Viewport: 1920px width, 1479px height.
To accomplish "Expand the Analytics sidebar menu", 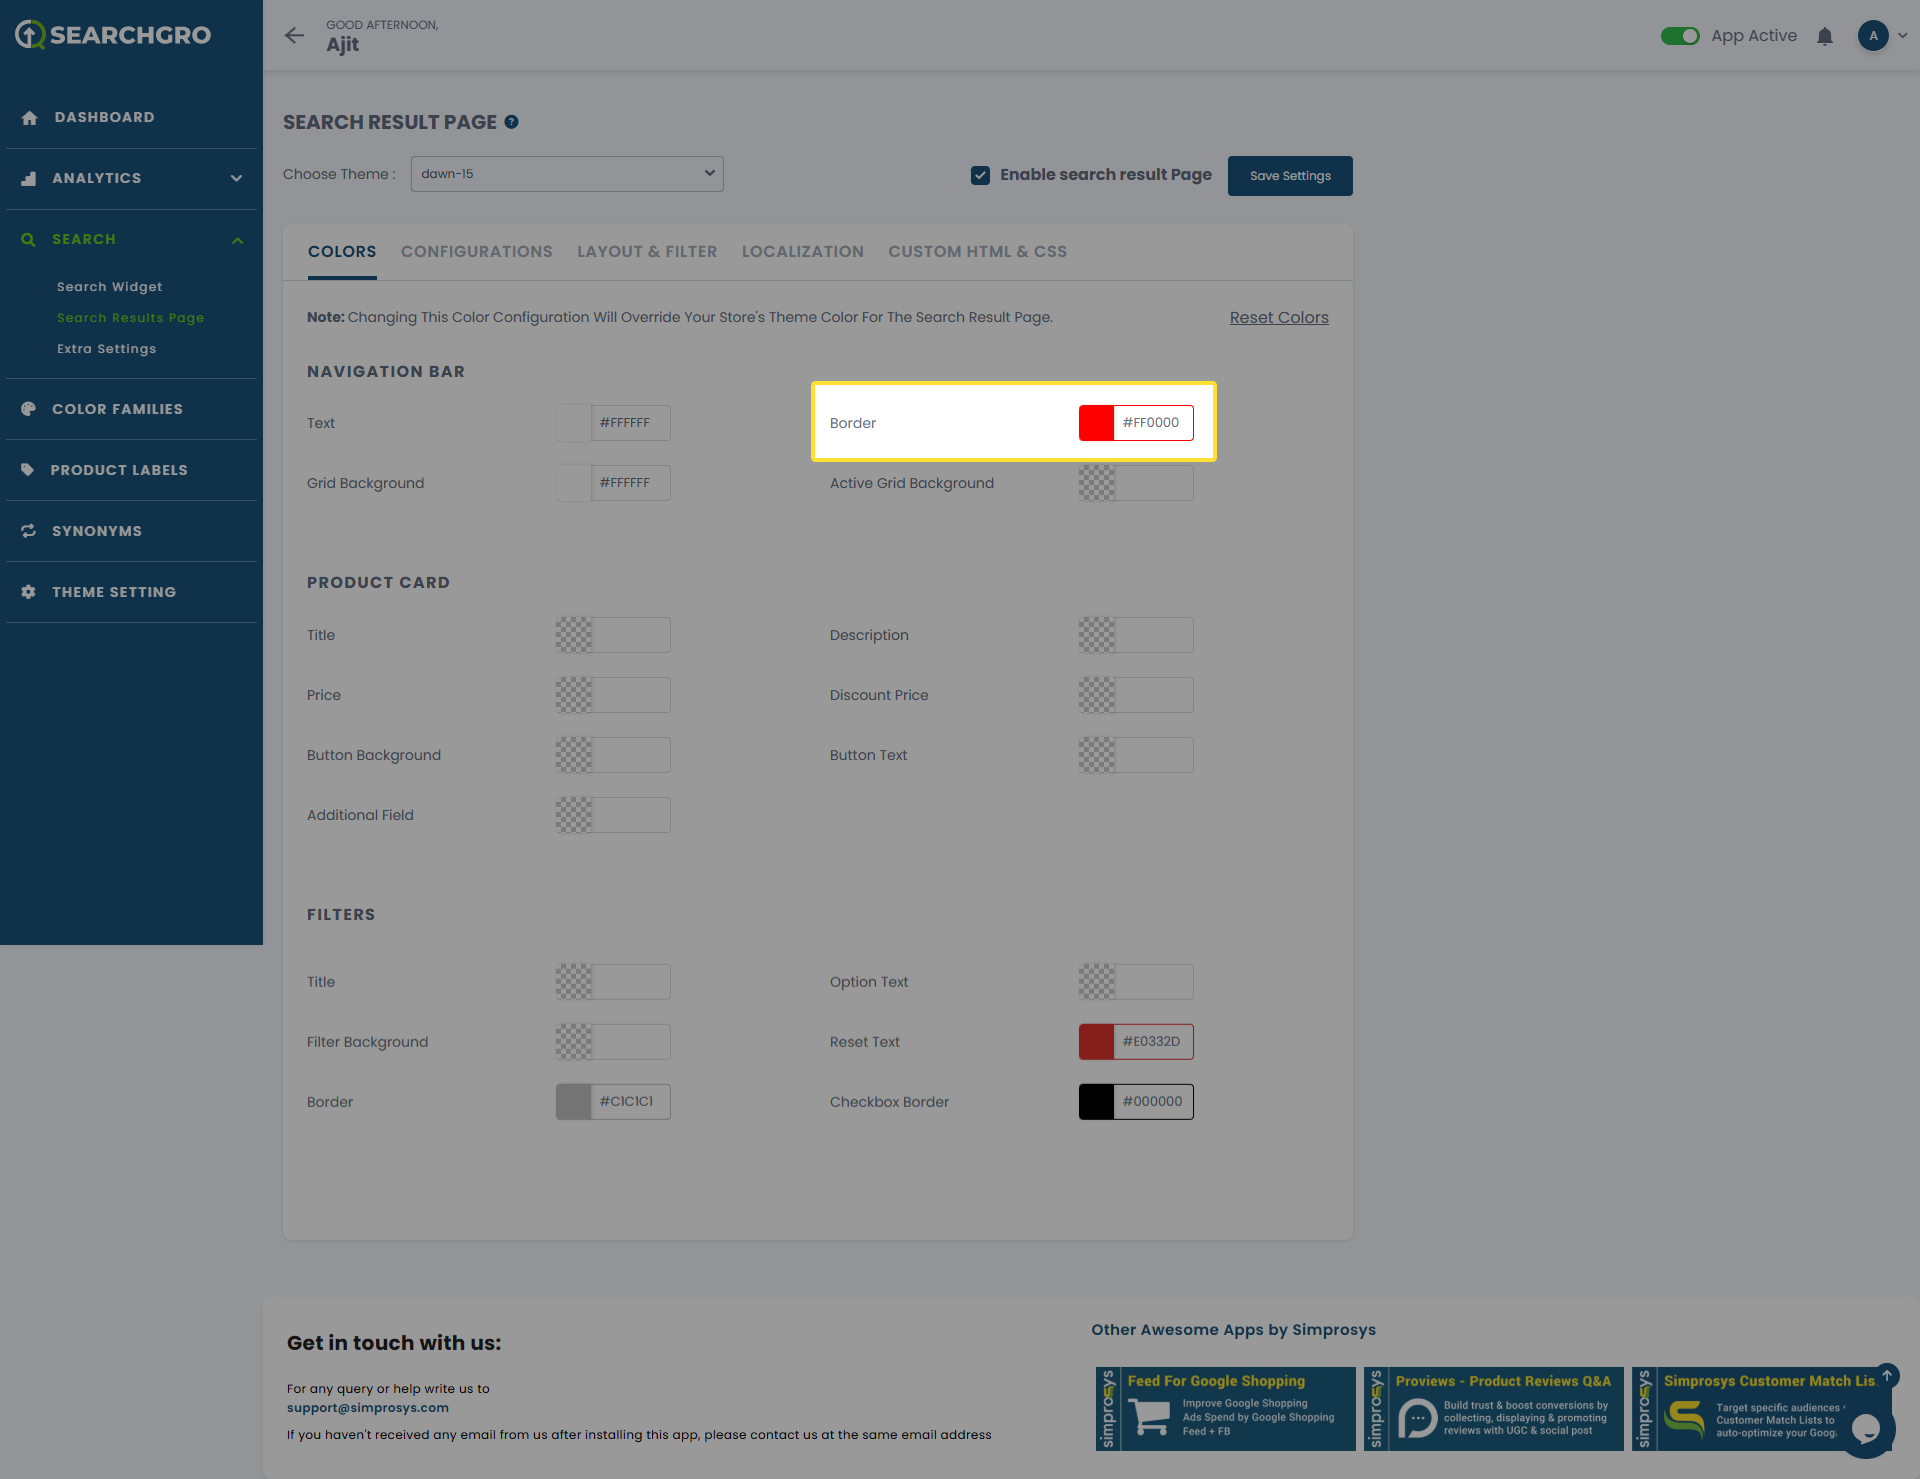I will tap(236, 178).
